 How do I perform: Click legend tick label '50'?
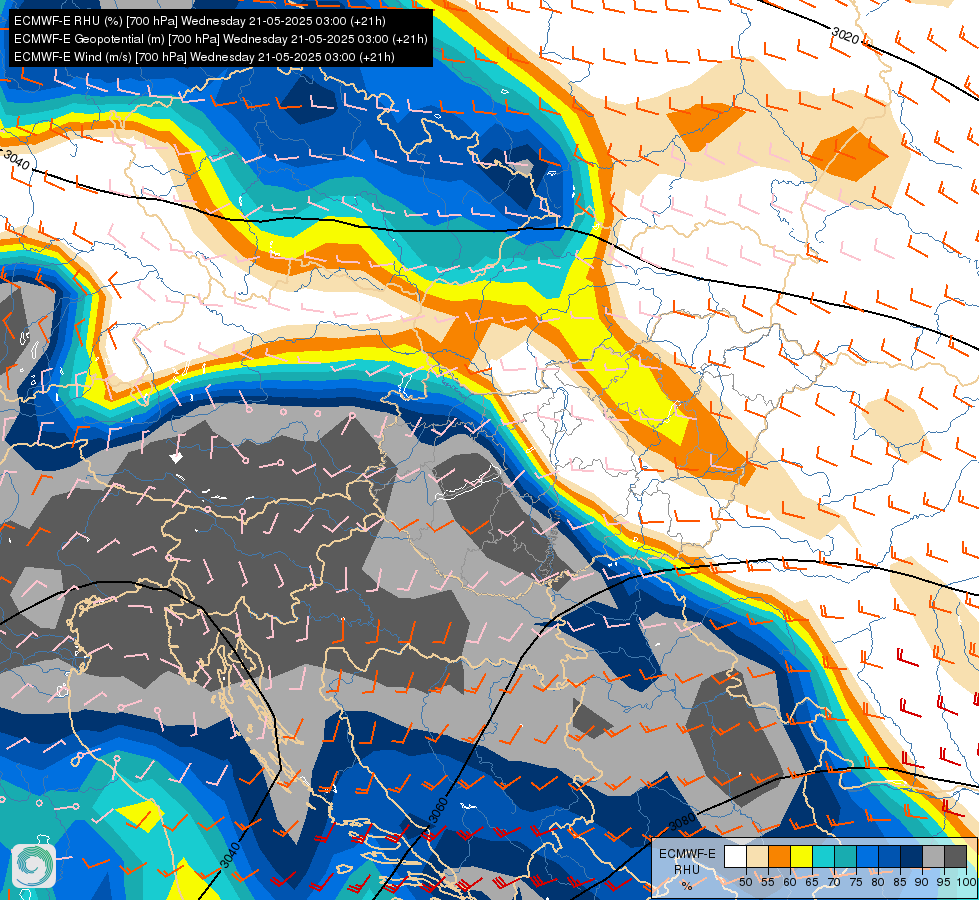click(746, 882)
